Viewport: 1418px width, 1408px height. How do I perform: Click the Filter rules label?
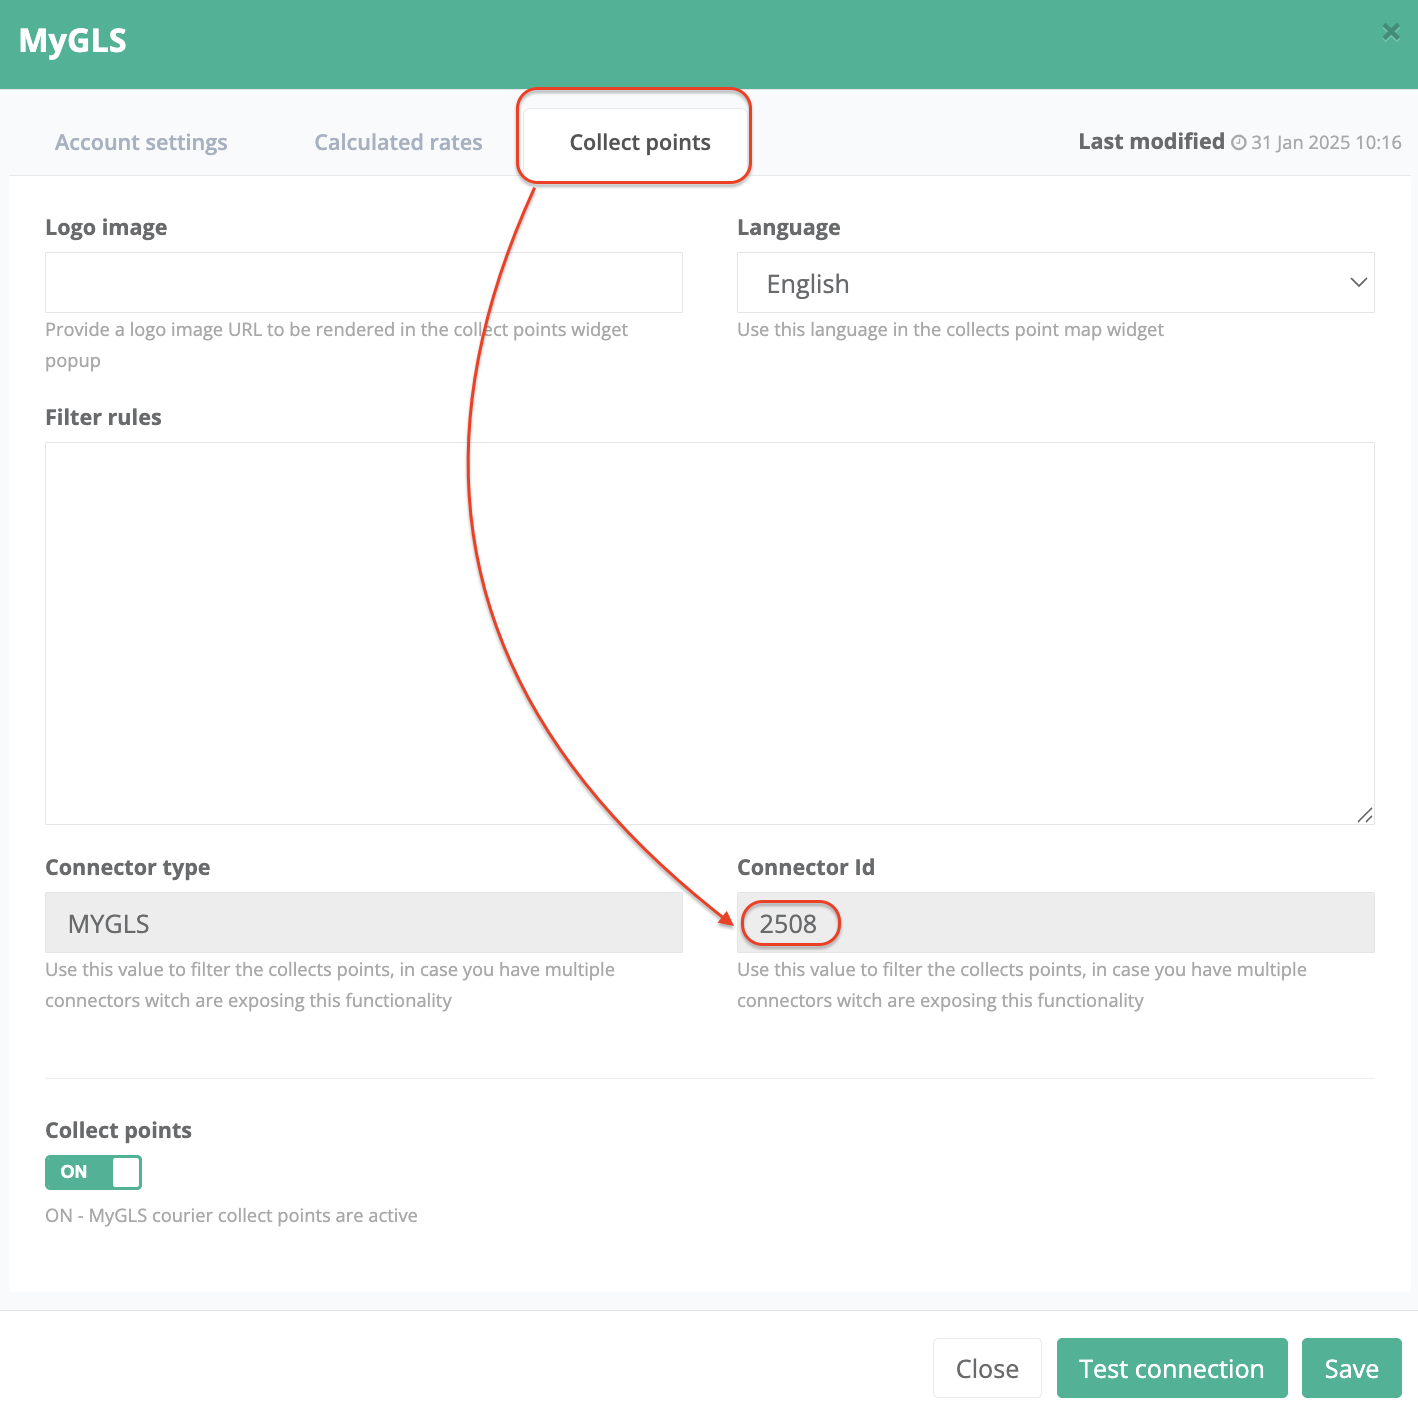coord(103,417)
